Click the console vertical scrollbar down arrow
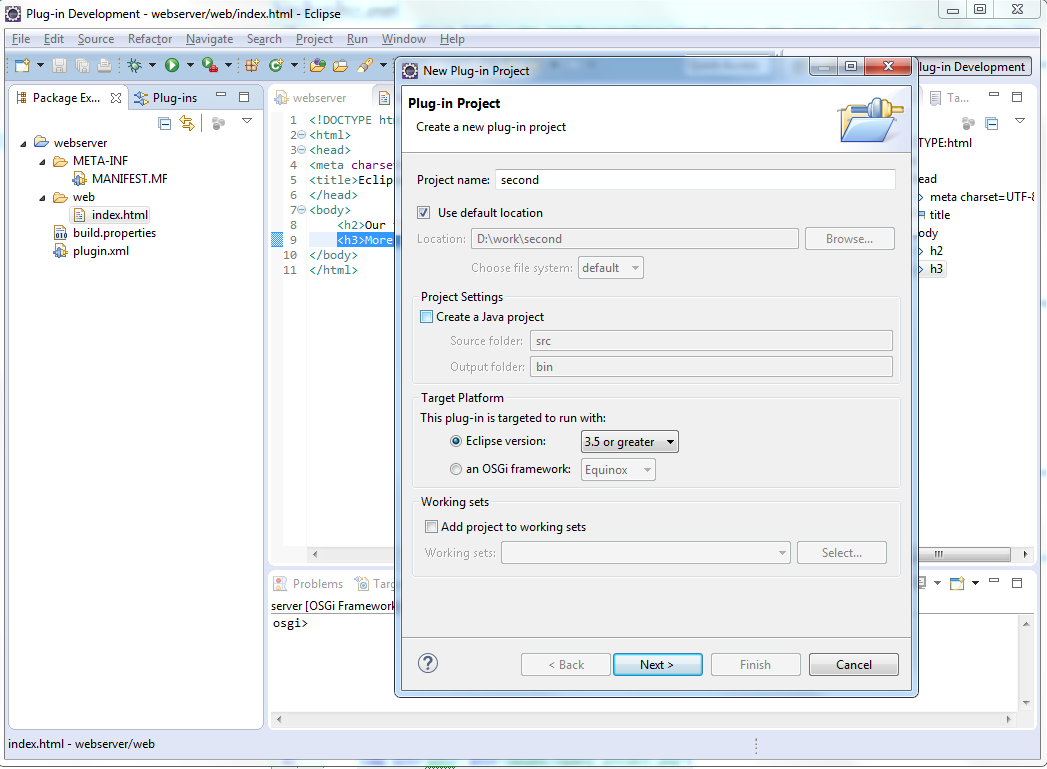The image size is (1047, 769). [1026, 703]
